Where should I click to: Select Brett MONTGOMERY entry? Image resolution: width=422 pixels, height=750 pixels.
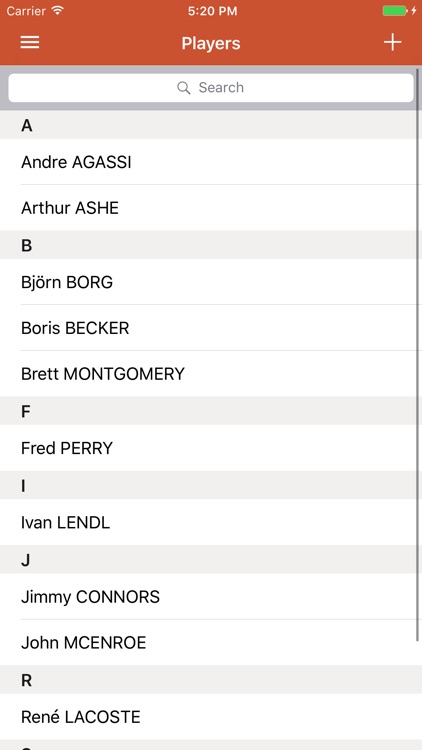pyautogui.click(x=211, y=374)
